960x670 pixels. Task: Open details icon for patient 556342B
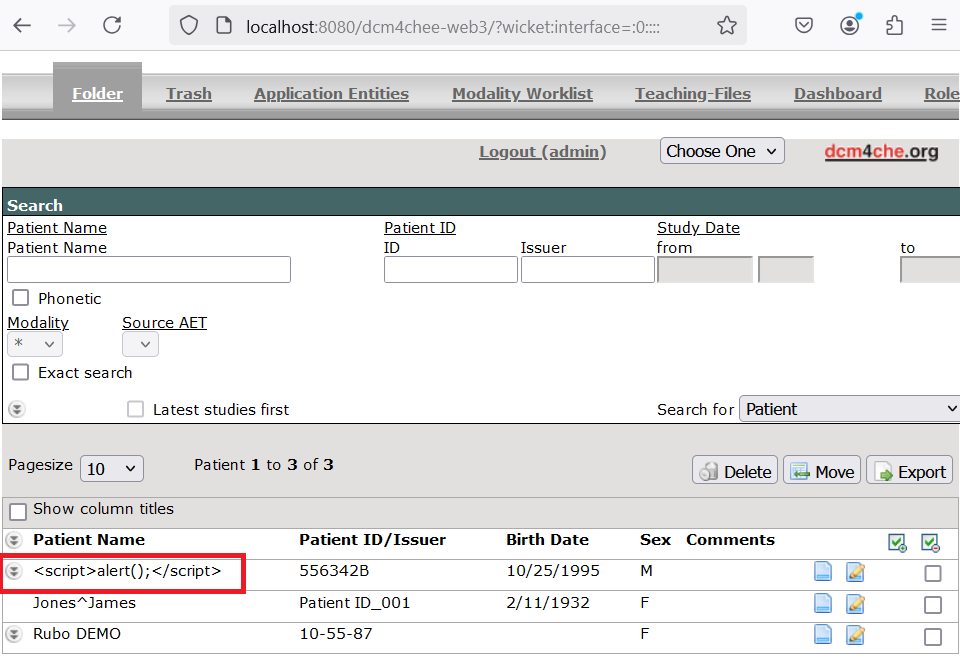click(823, 571)
